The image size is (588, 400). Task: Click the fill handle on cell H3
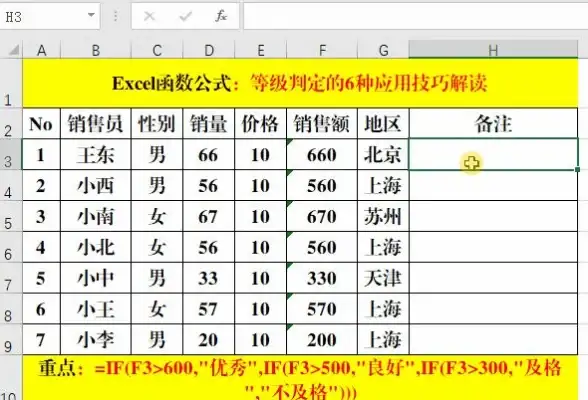[578, 170]
